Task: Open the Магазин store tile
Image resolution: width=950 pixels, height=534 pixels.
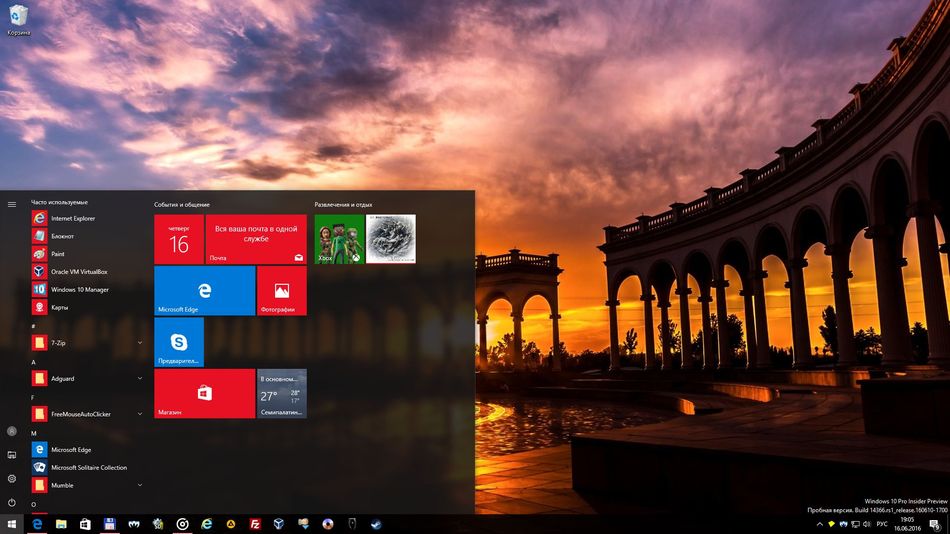Action: tap(205, 393)
